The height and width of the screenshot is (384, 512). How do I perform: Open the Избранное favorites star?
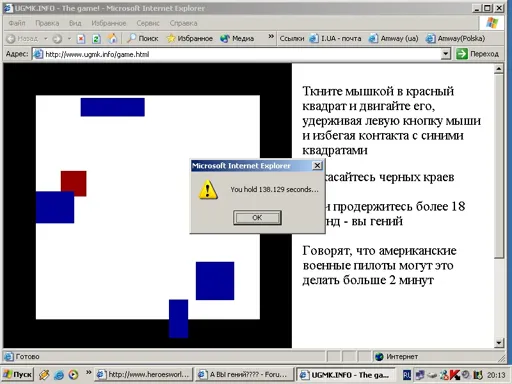tap(190, 39)
